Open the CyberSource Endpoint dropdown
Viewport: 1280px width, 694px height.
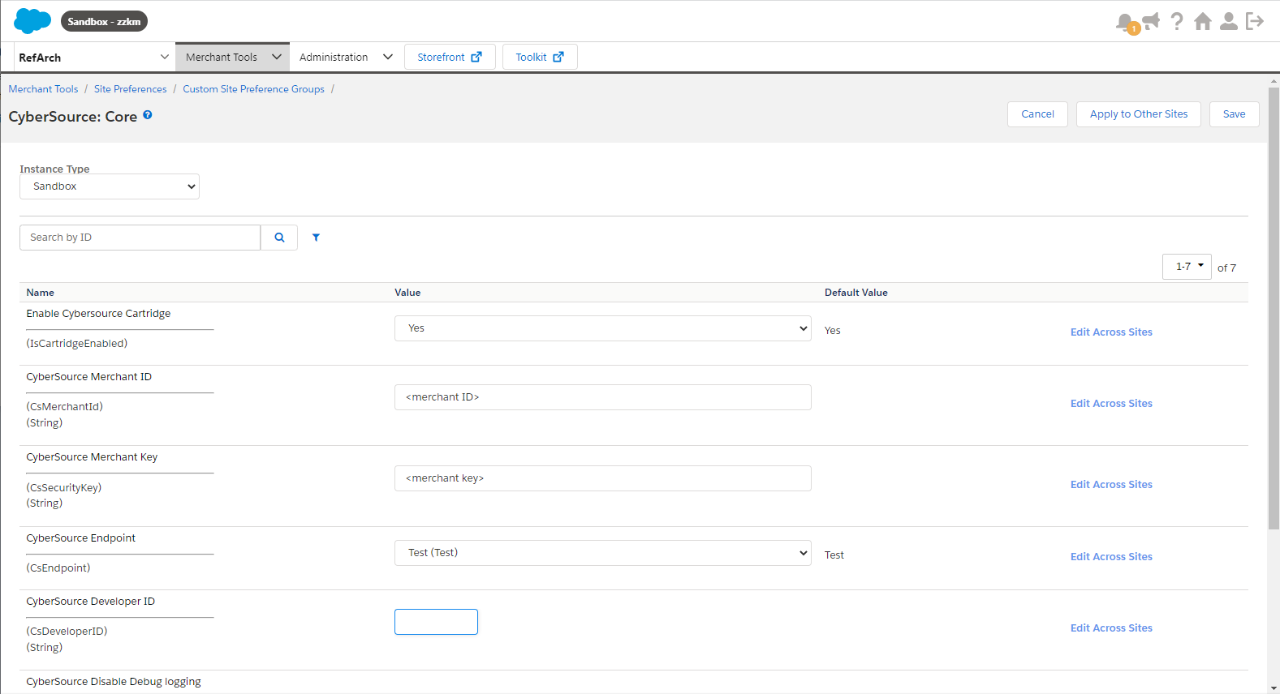pos(602,553)
